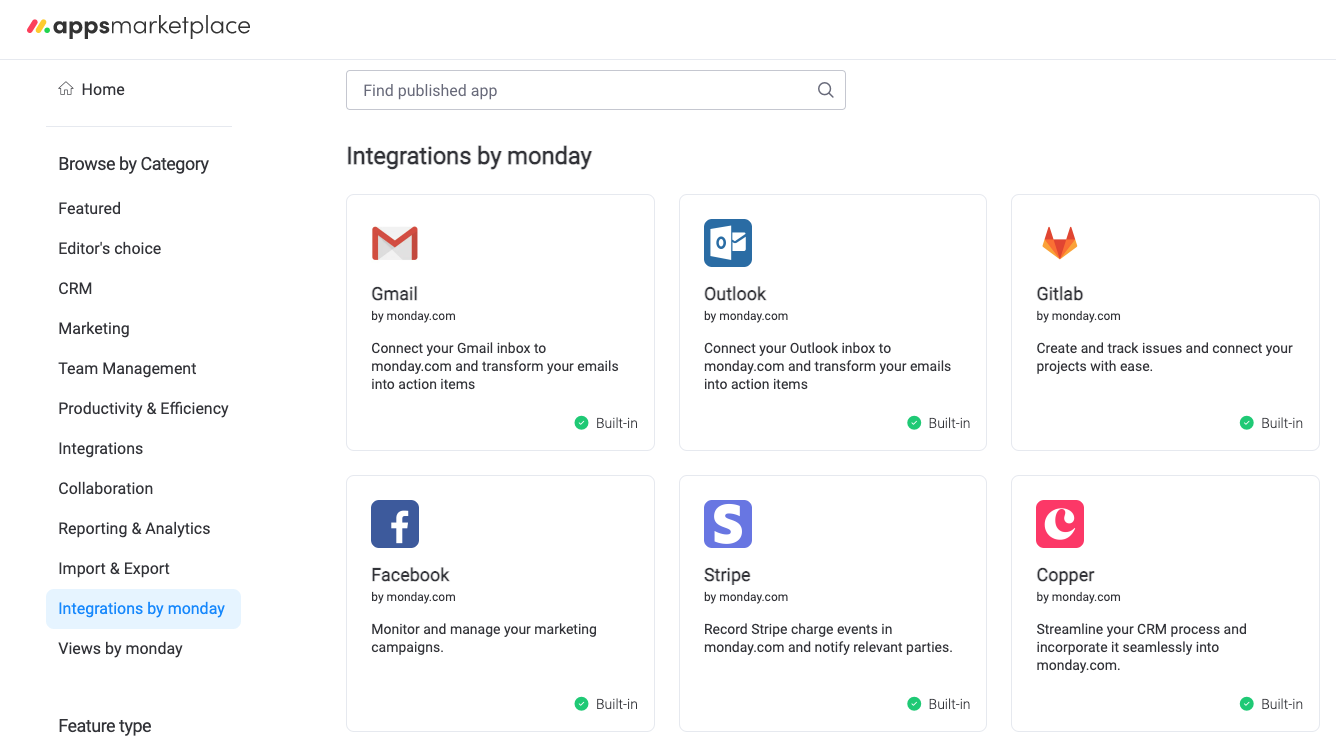The image size is (1336, 741).
Task: Click the green checkmark on Stripe card
Action: 914,704
